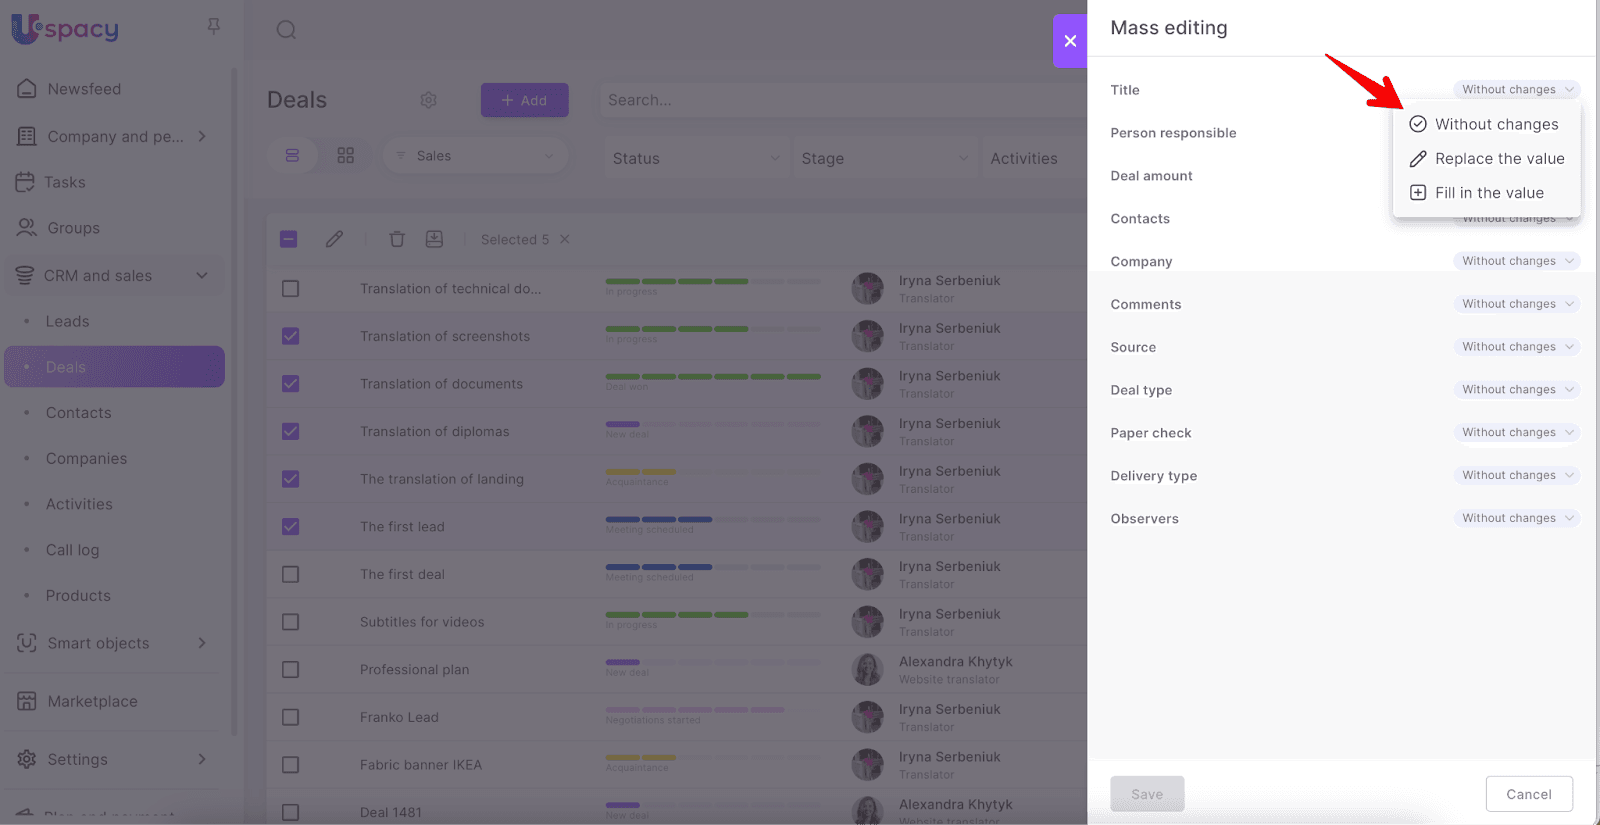Open the Deal type changes dropdown
1600x825 pixels.
(x=1516, y=390)
